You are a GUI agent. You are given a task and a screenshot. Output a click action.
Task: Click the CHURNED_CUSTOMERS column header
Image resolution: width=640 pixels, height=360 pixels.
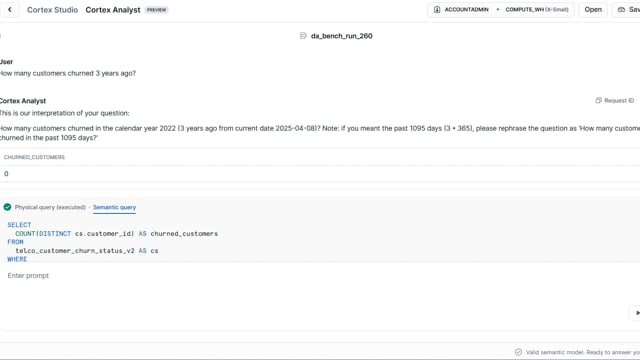tap(34, 157)
